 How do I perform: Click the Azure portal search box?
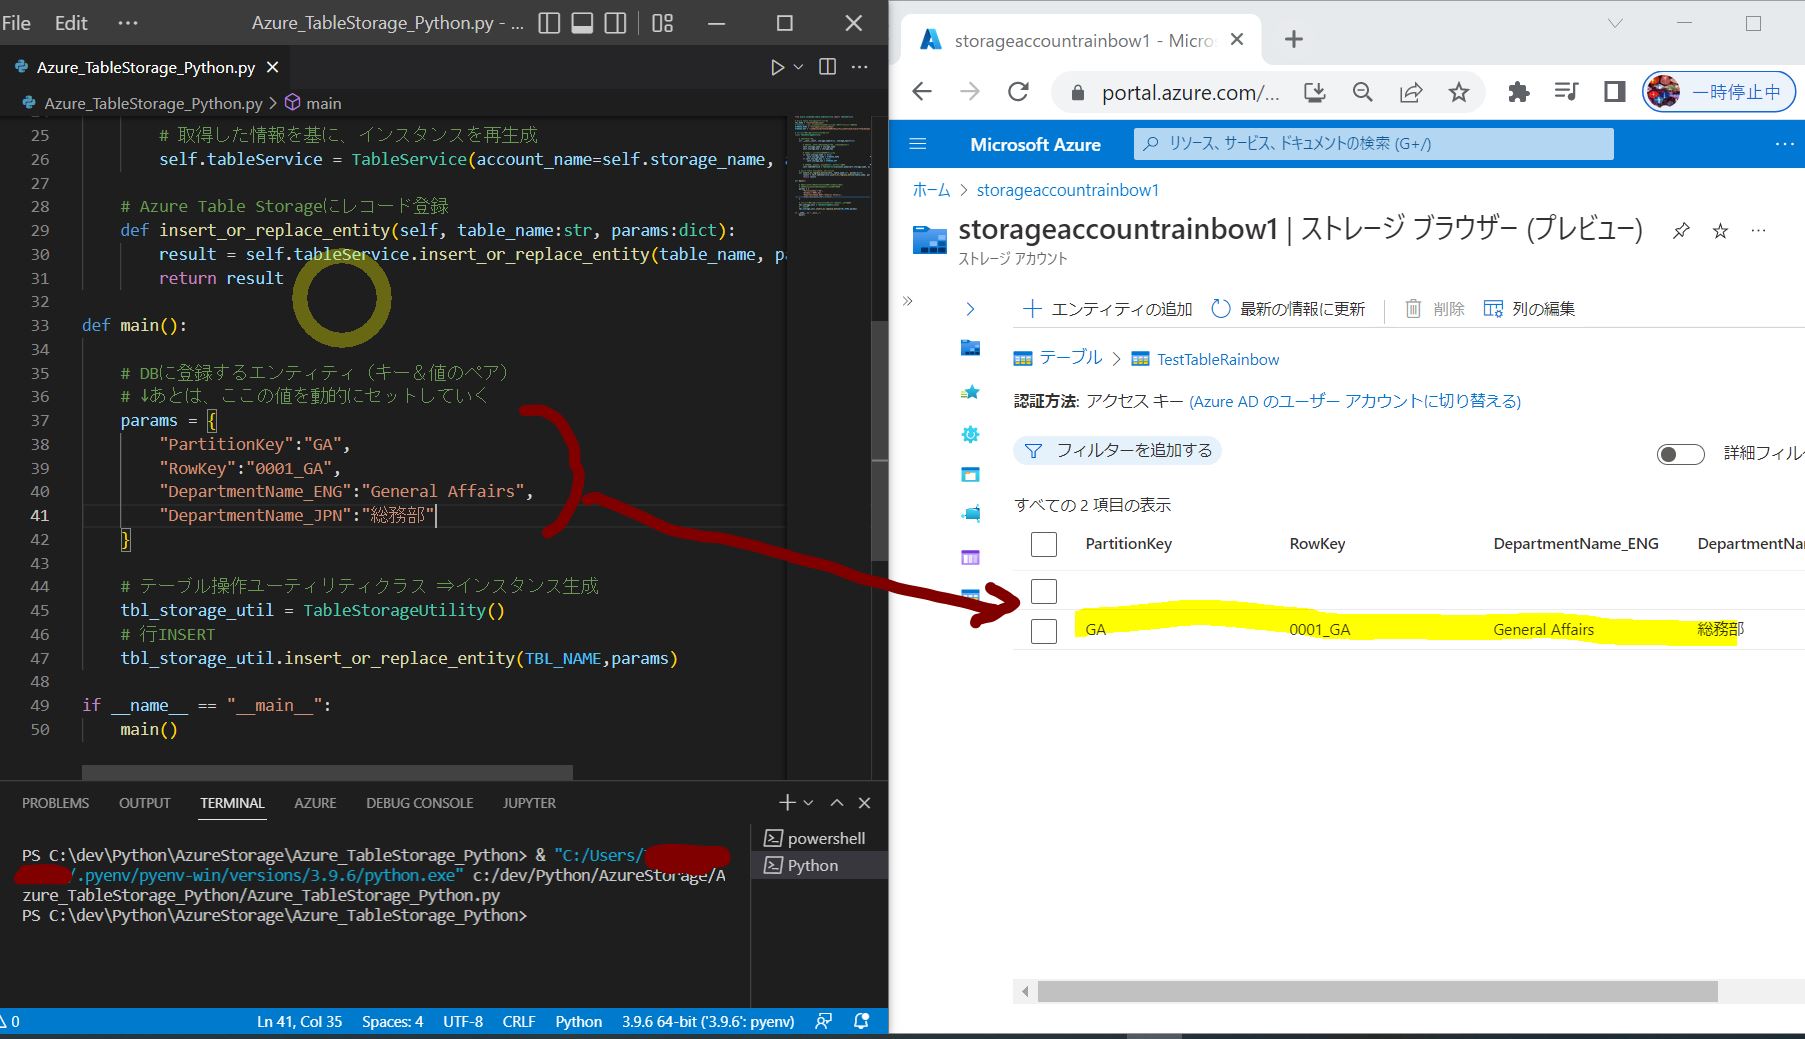[x=1373, y=144]
